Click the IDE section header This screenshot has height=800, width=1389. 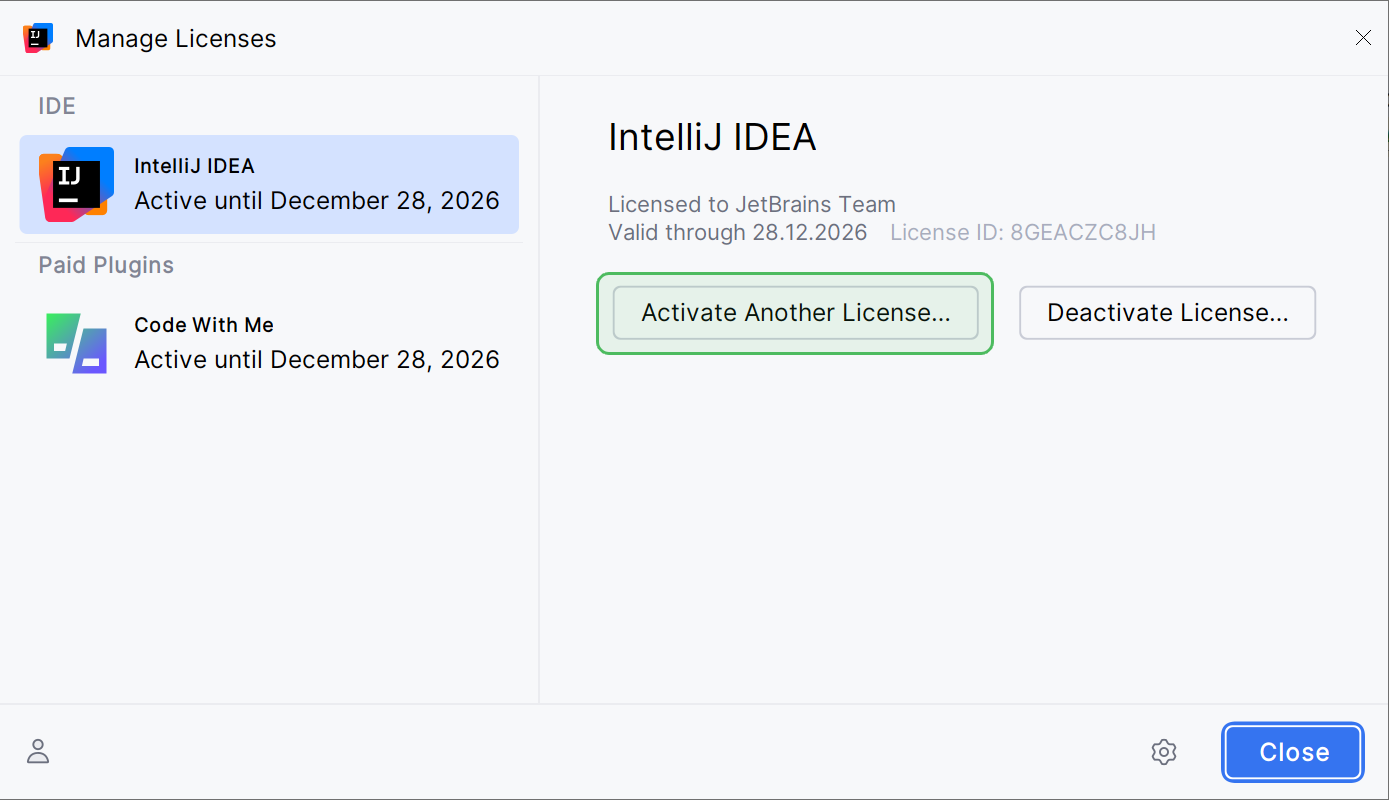(57, 106)
